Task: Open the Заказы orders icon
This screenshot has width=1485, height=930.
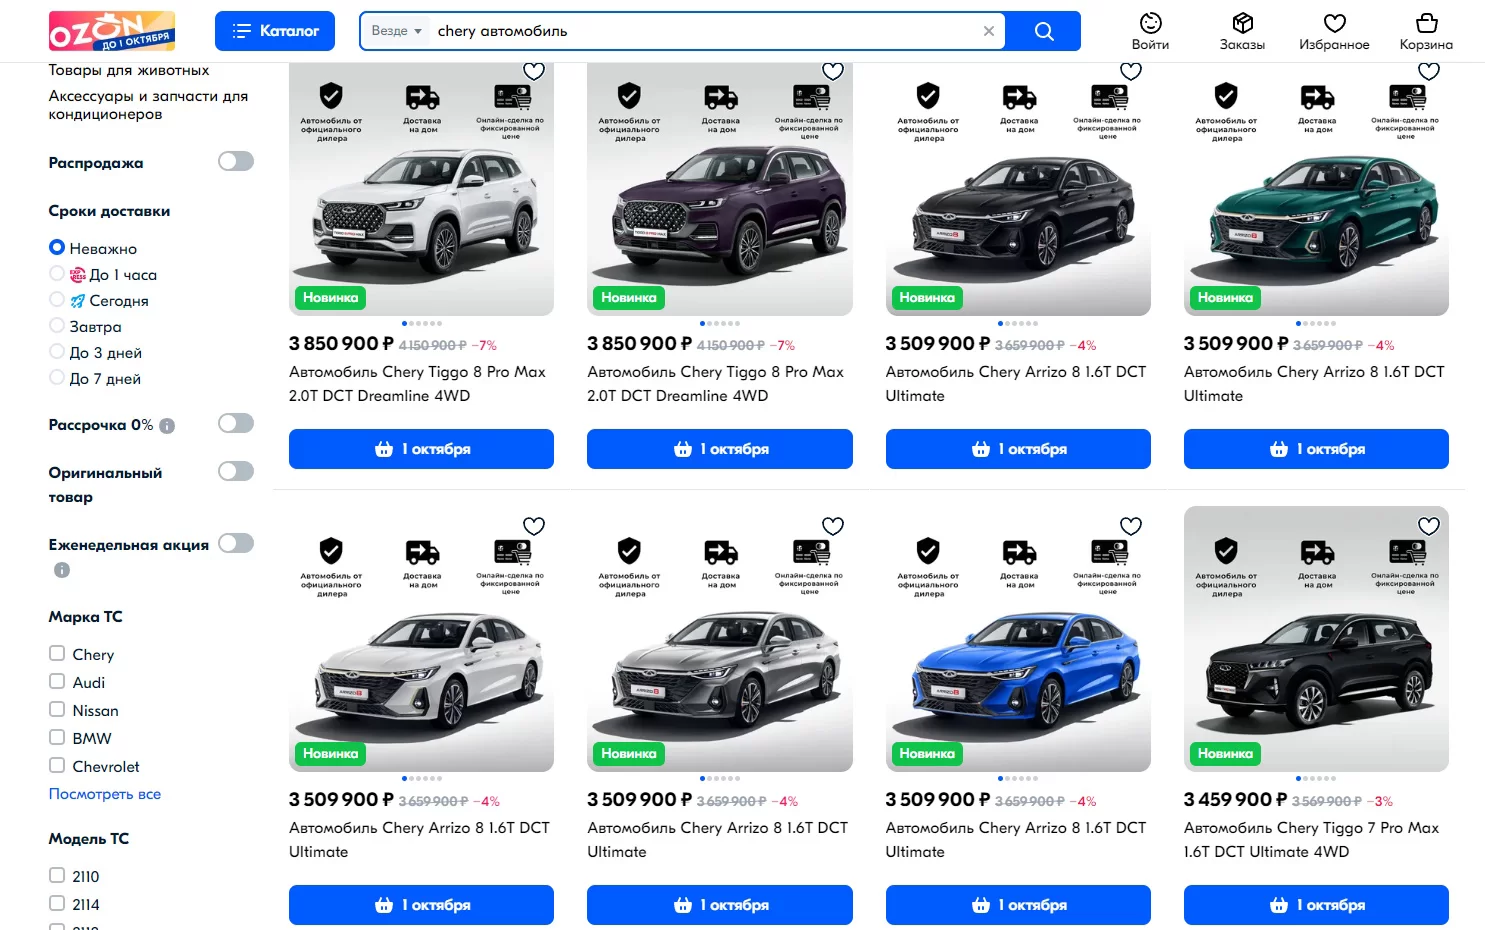Action: tap(1242, 31)
